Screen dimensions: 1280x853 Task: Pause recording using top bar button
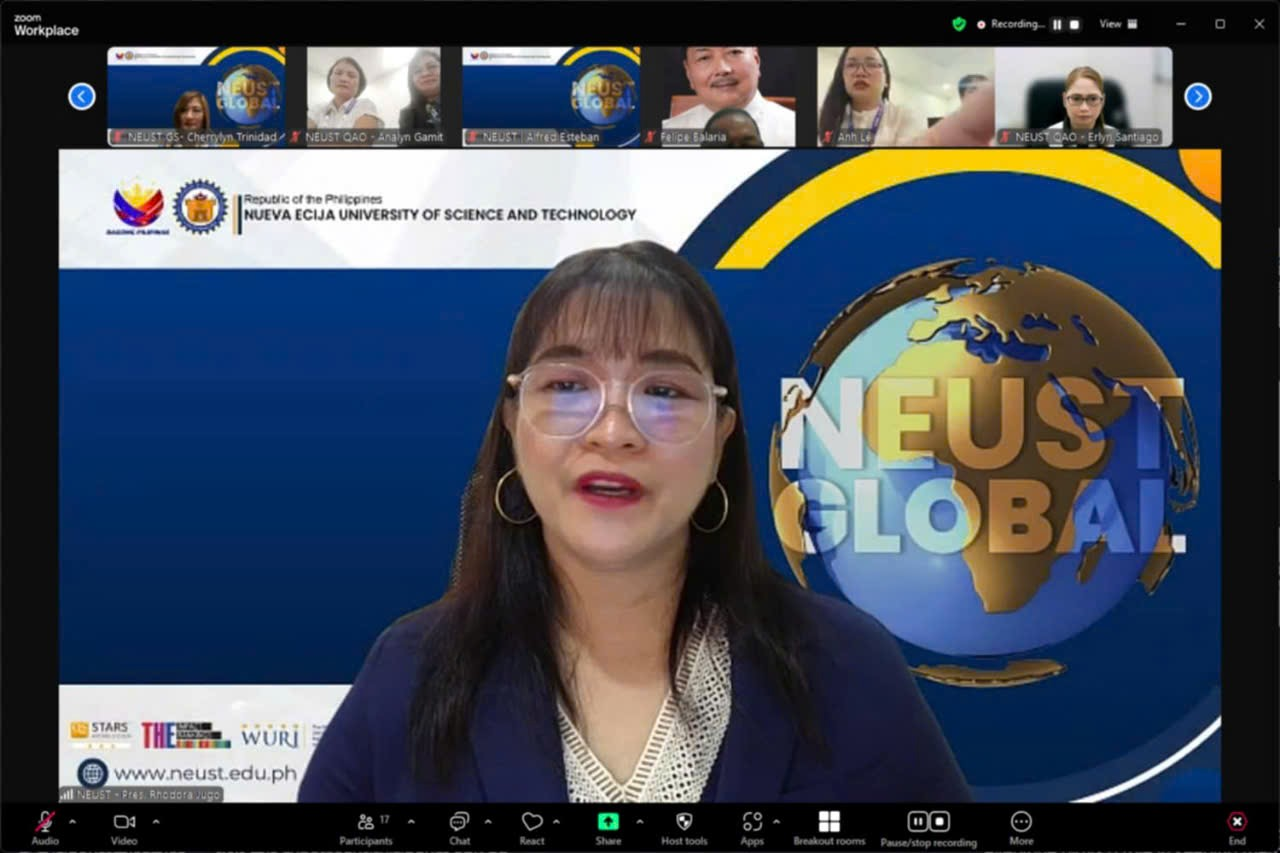click(1057, 24)
